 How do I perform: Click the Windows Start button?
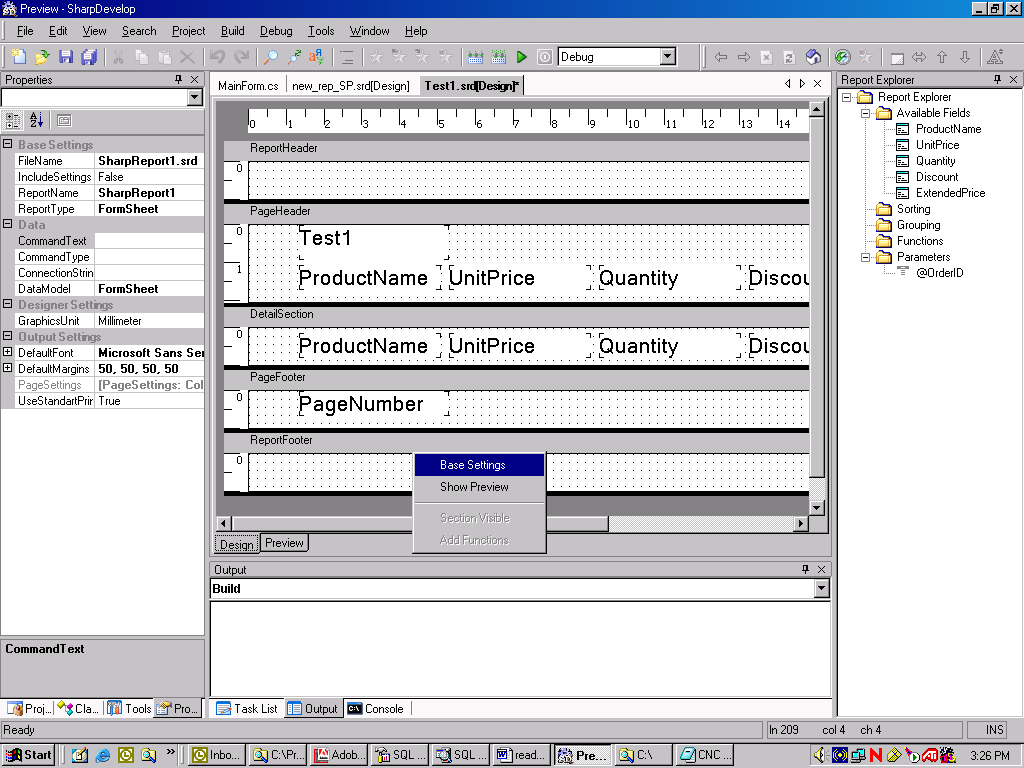coord(29,755)
